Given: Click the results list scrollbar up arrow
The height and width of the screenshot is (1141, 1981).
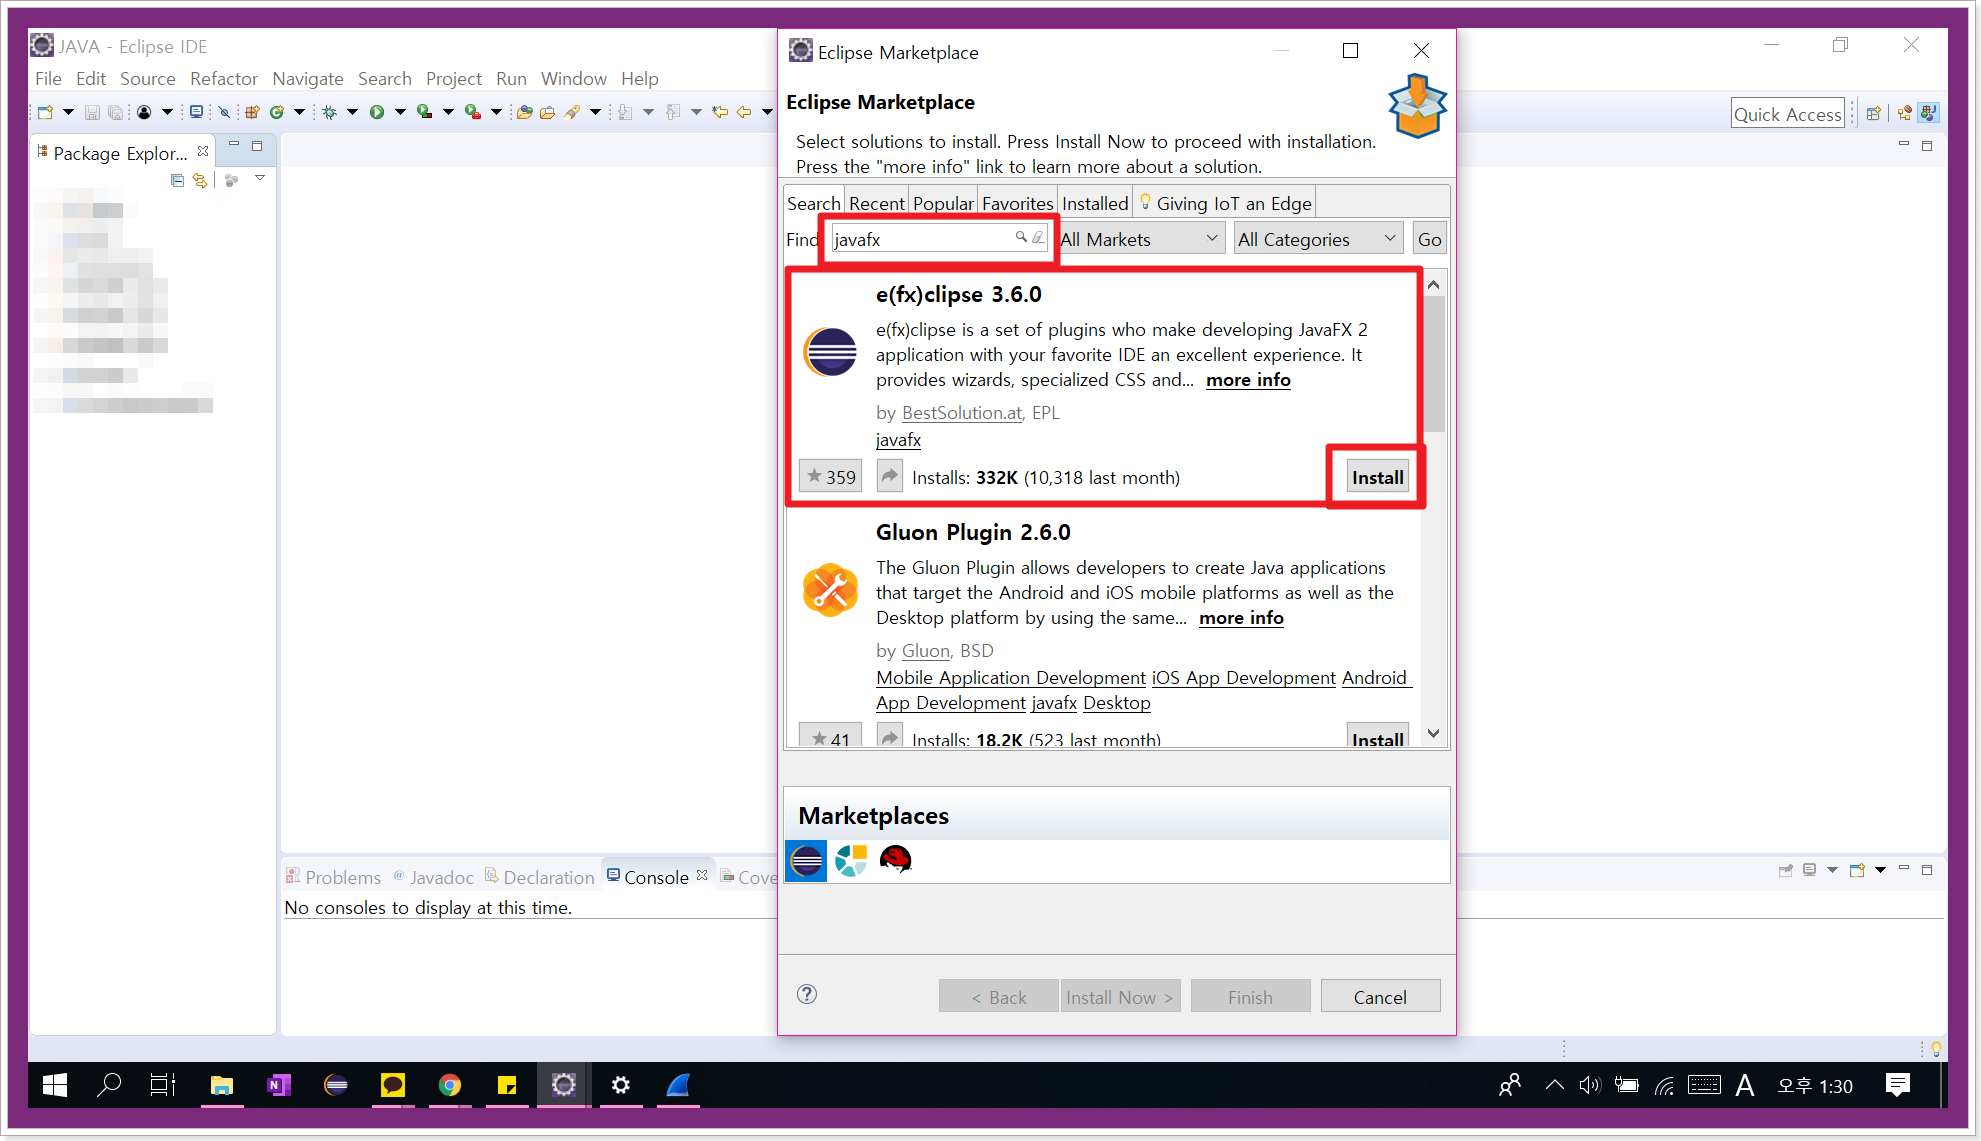Looking at the screenshot, I should [1434, 284].
